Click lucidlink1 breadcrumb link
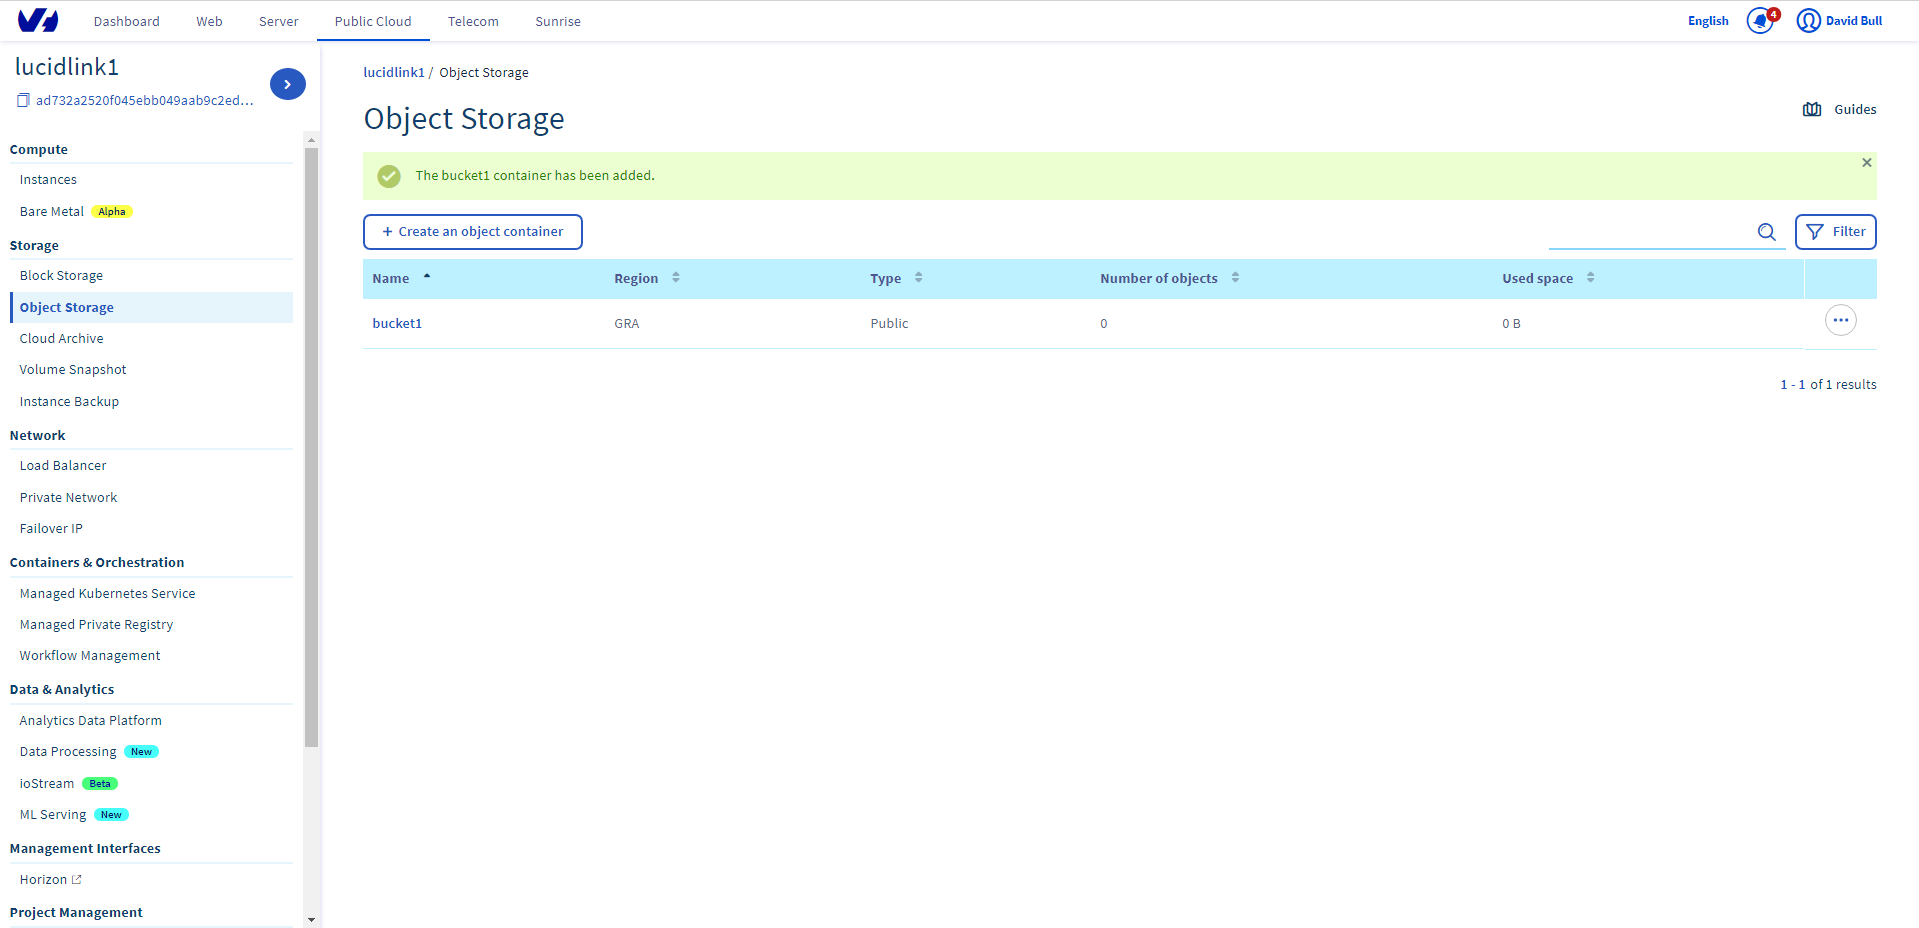 click(x=394, y=73)
